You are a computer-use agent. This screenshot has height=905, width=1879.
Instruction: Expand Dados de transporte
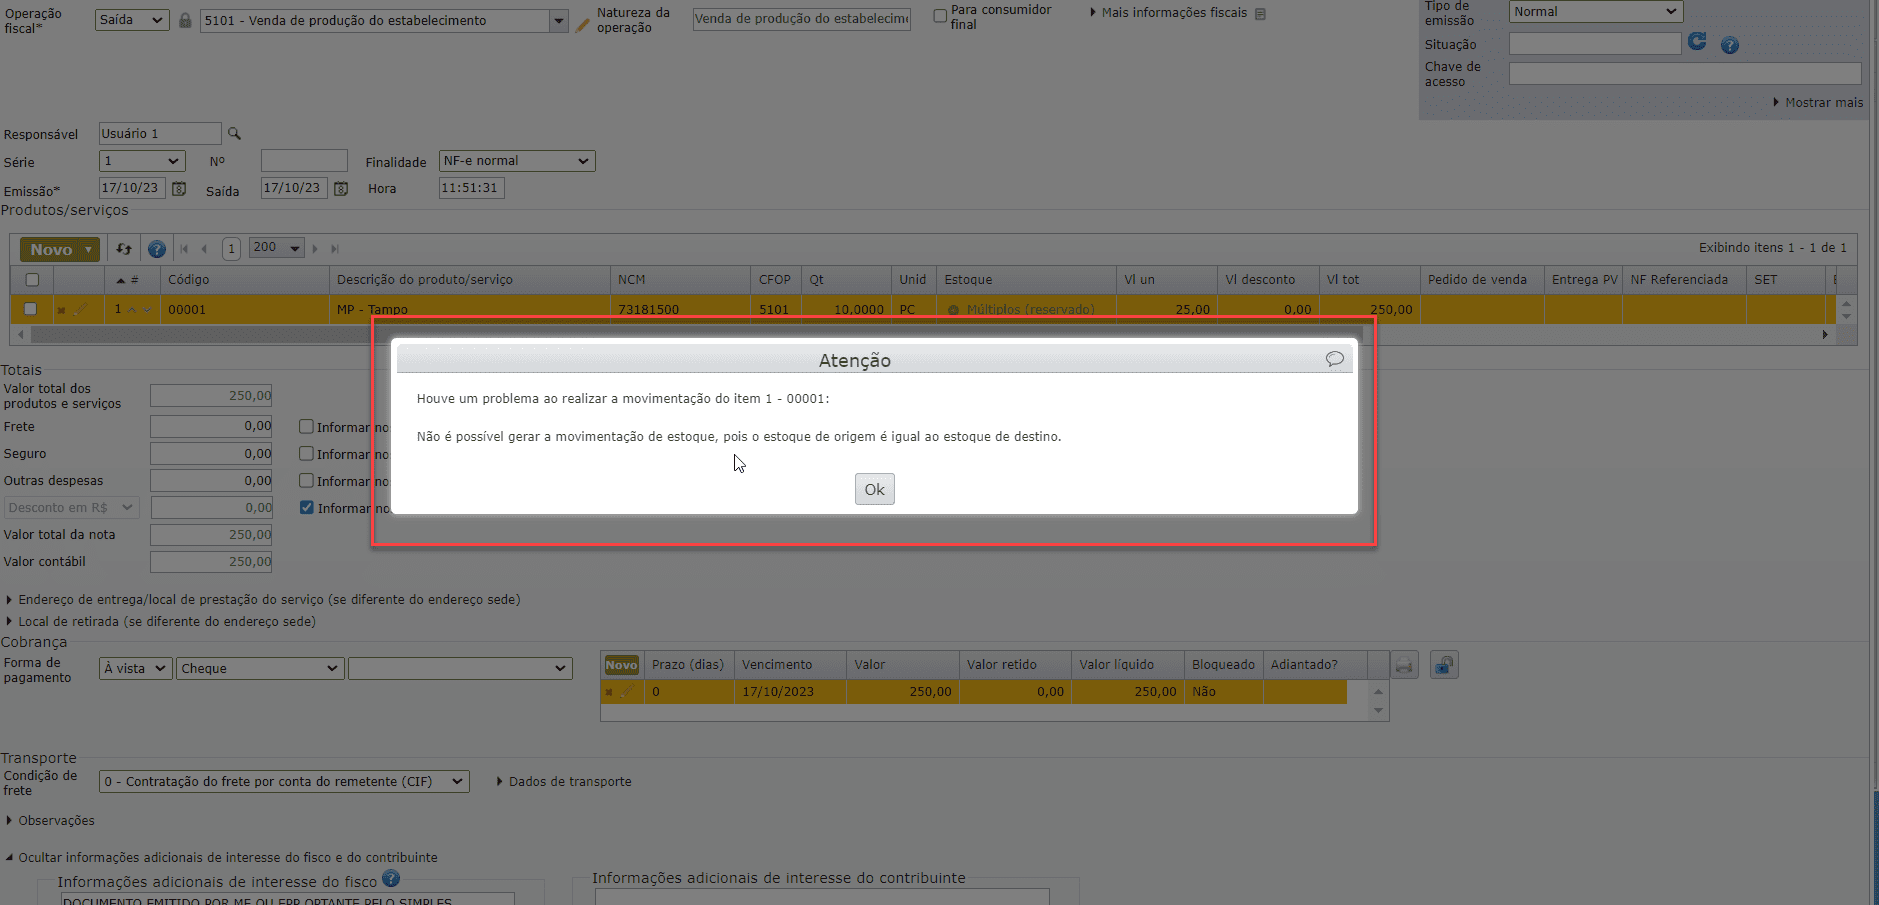564,782
